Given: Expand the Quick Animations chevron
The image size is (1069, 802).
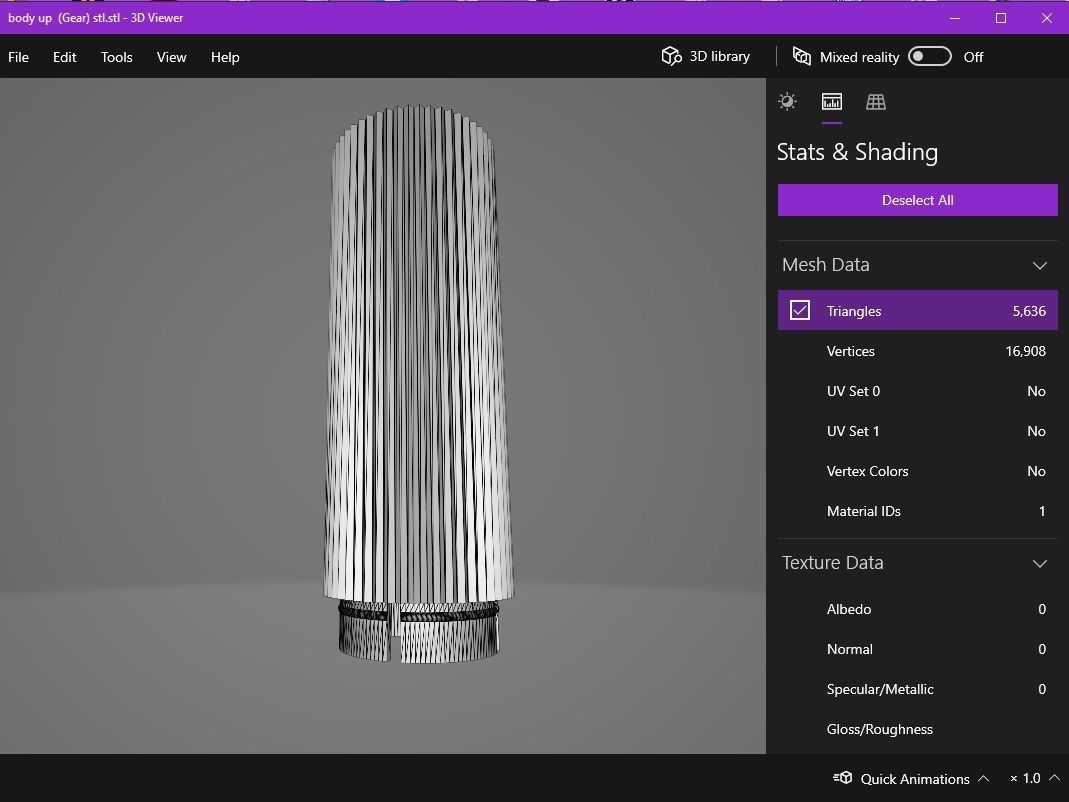Looking at the screenshot, I should pos(983,778).
